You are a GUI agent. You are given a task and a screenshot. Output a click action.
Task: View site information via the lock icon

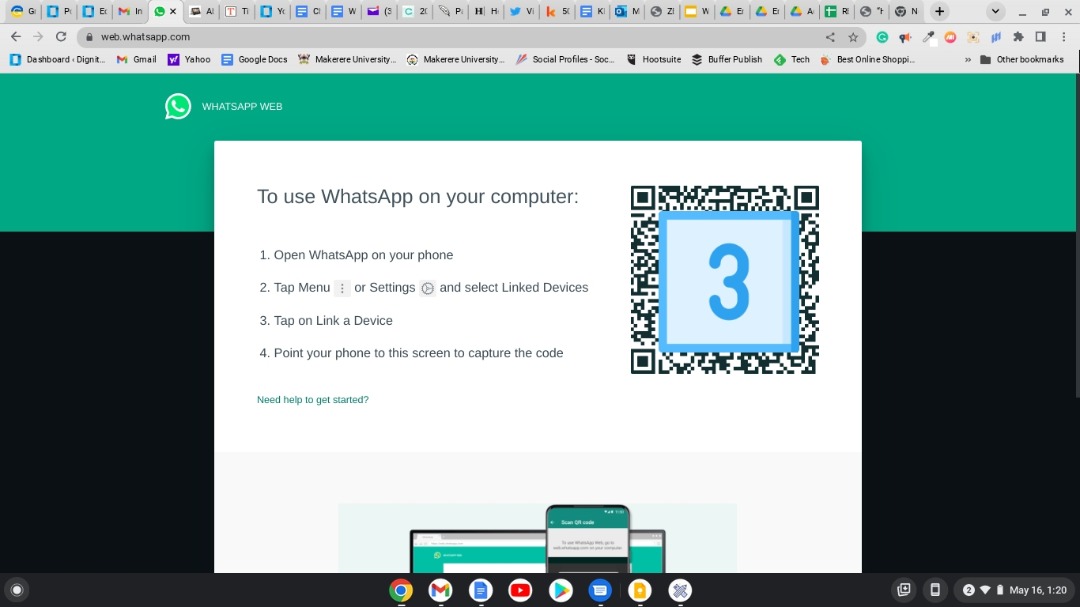89,37
